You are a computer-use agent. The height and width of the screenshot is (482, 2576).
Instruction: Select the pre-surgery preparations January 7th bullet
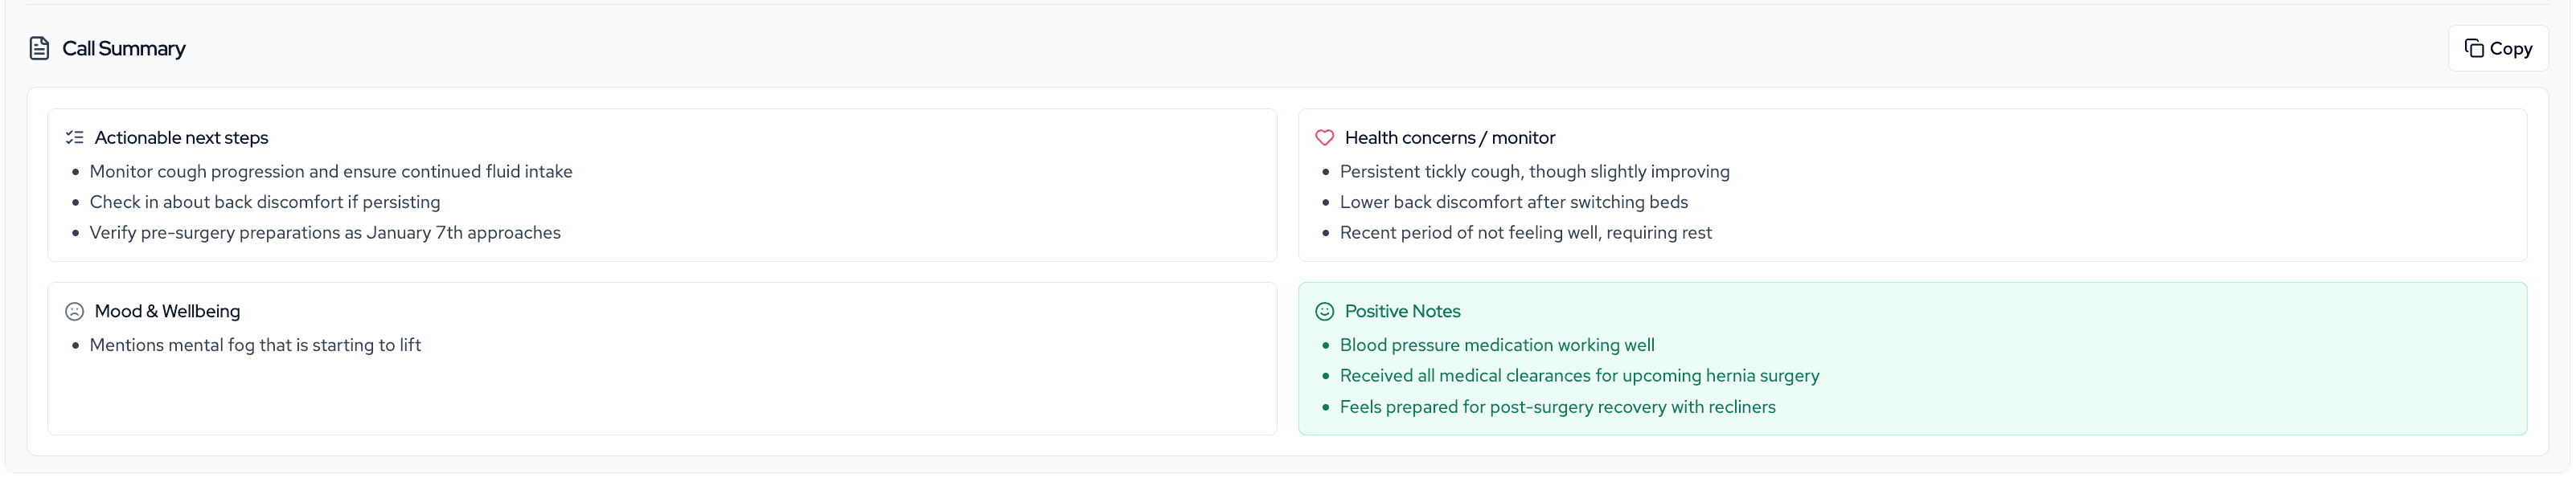click(325, 232)
